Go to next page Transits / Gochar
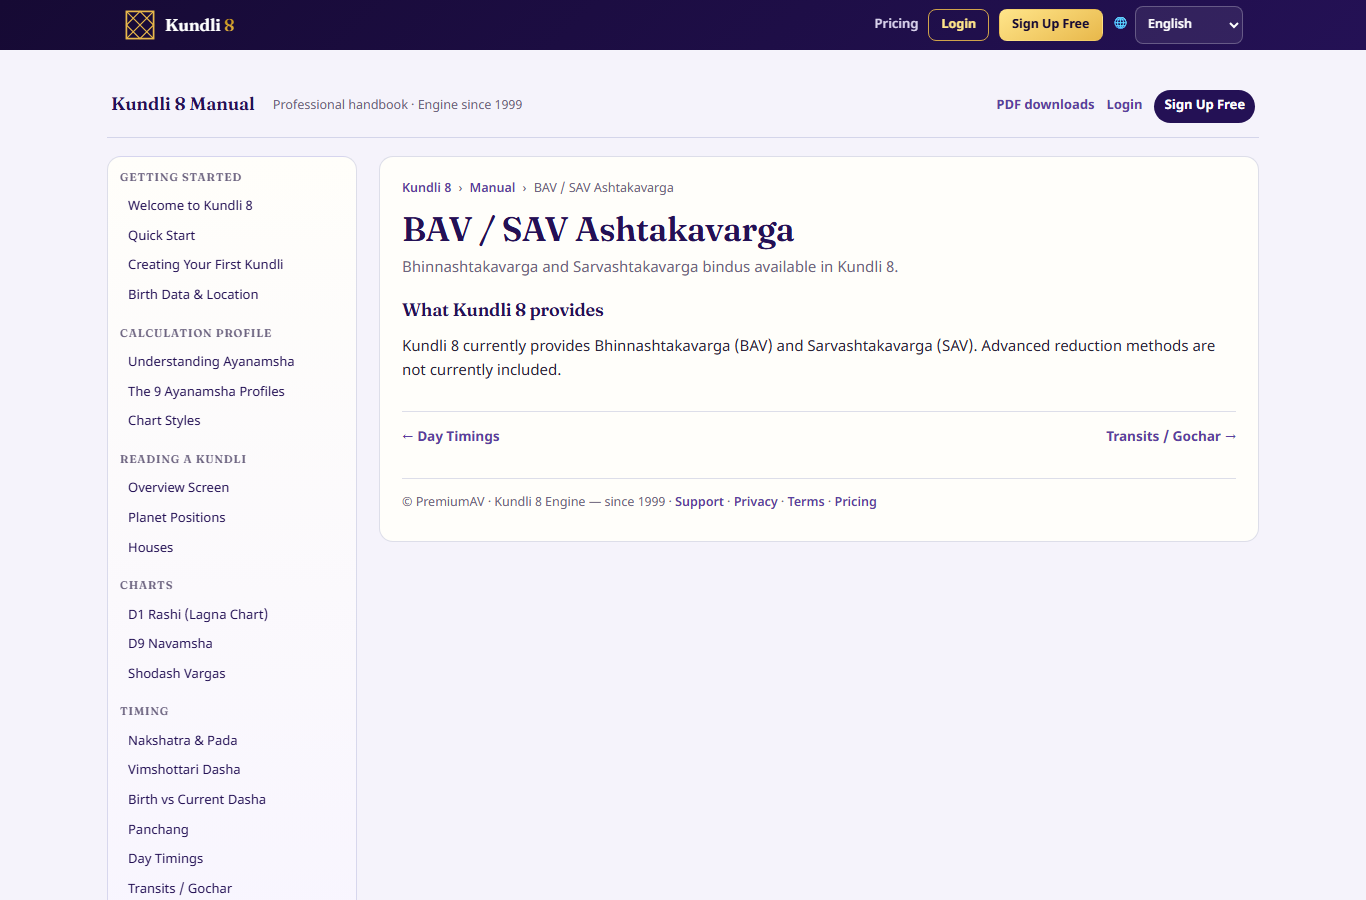Viewport: 1366px width, 900px height. [x=1171, y=437]
